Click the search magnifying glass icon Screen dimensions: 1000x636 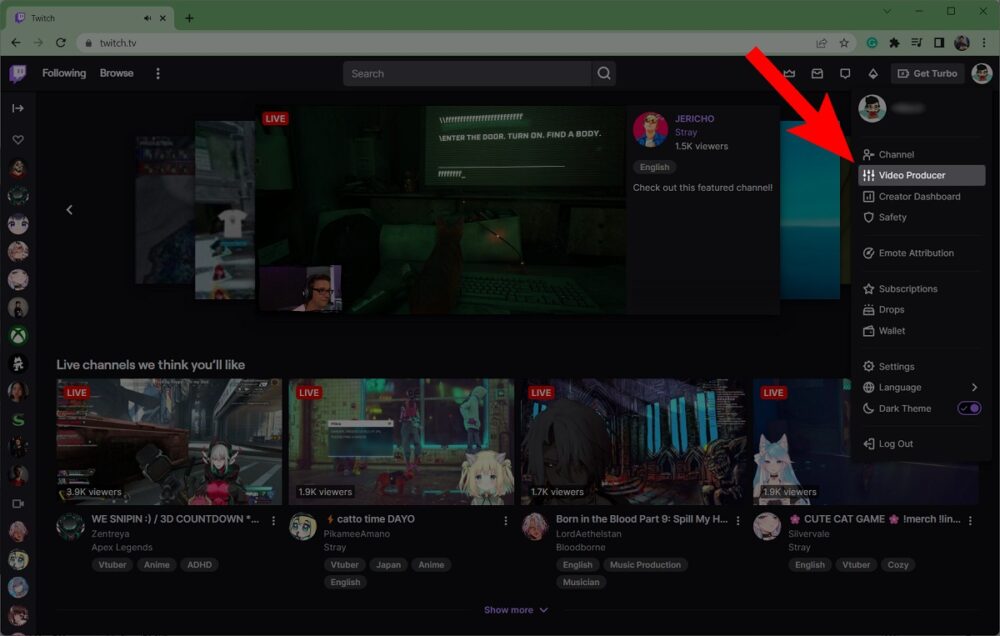point(604,73)
